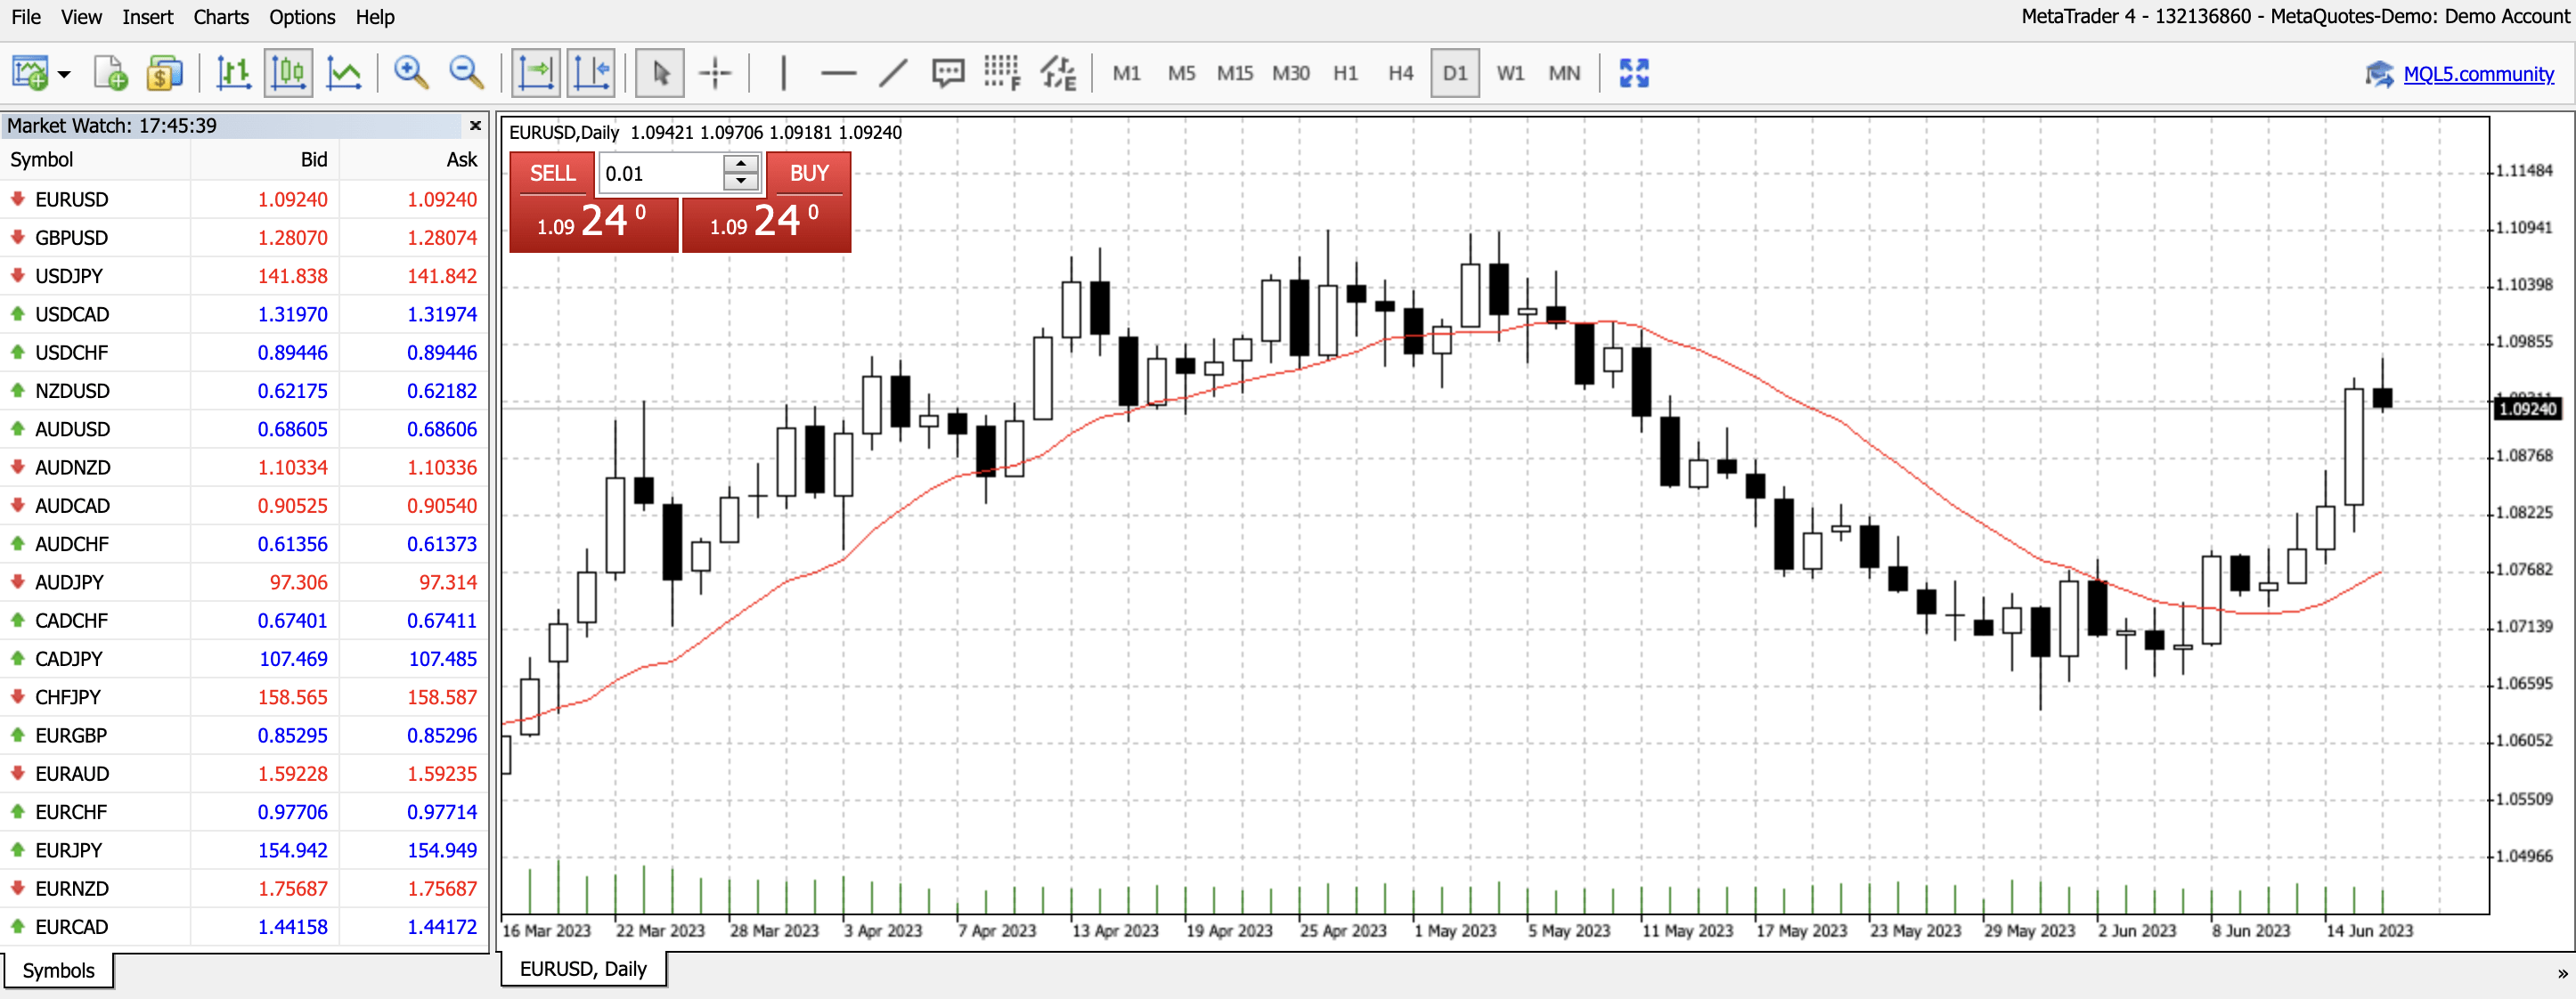Open the File menu
The image size is (2576, 999).
point(26,17)
